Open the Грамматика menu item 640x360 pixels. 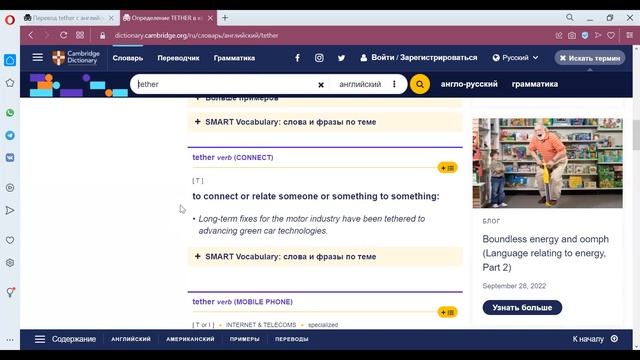coord(234,58)
